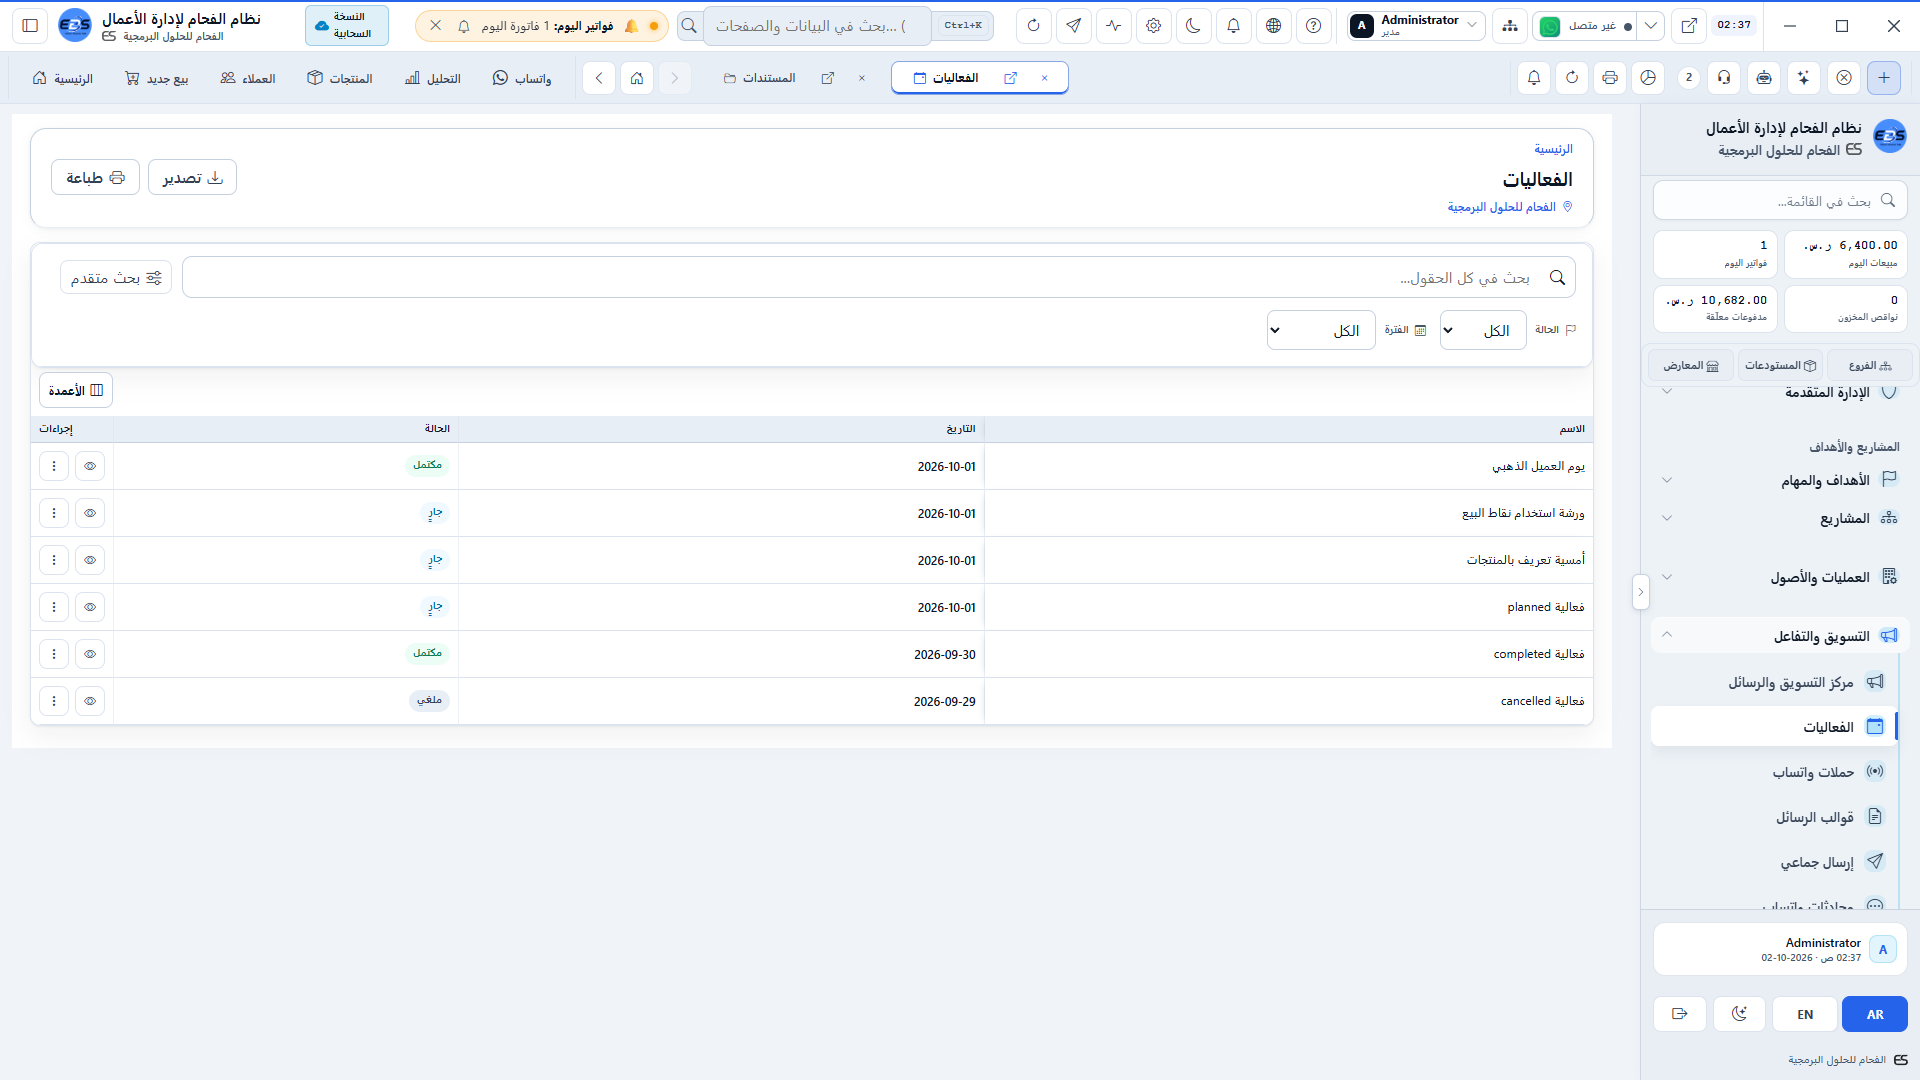
Task: Expand العمليات والأصول sidebar section
Action: [1778, 577]
